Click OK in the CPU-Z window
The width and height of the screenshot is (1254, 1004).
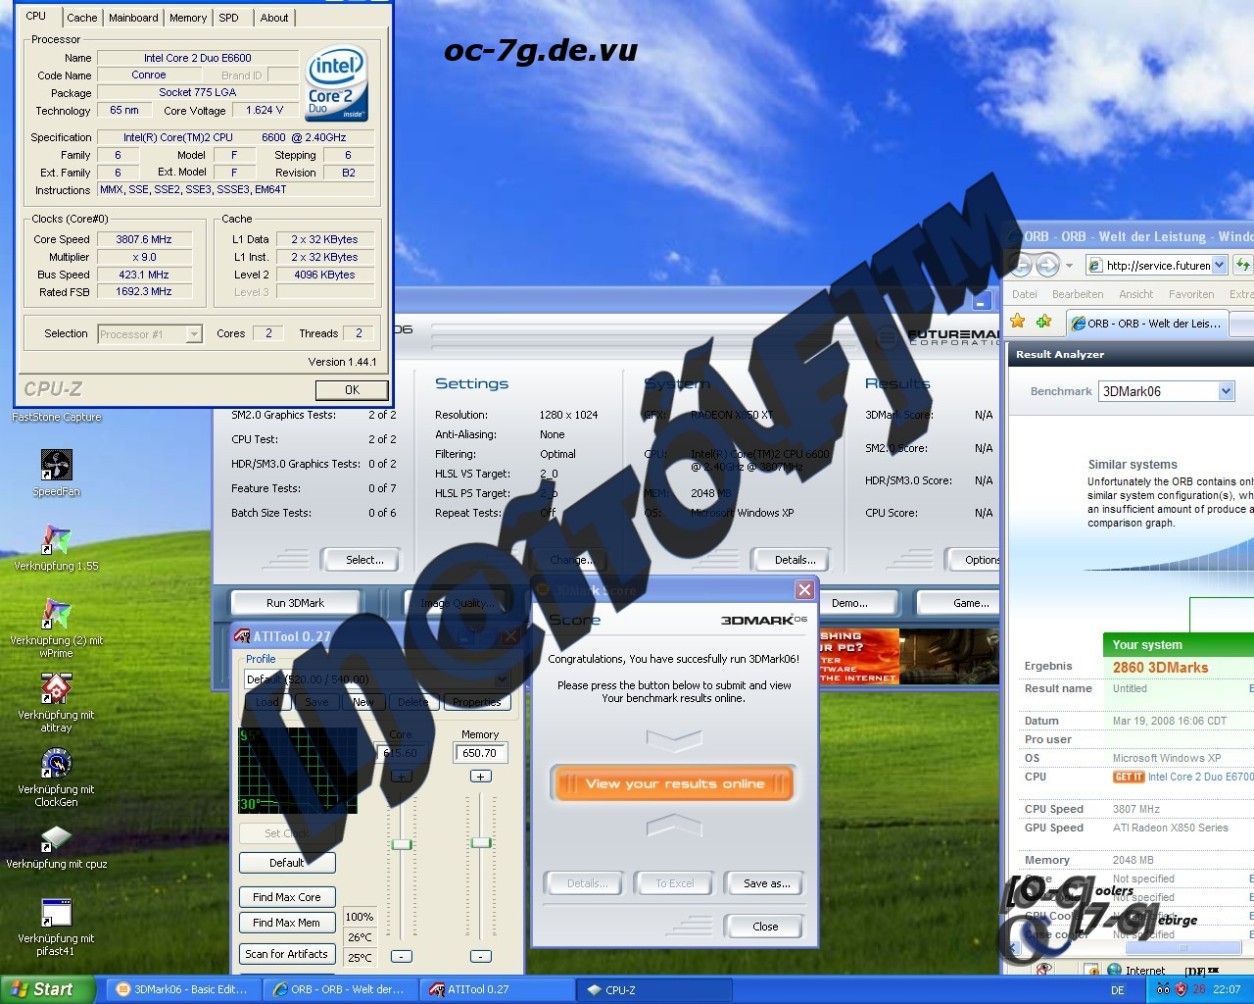tap(352, 390)
